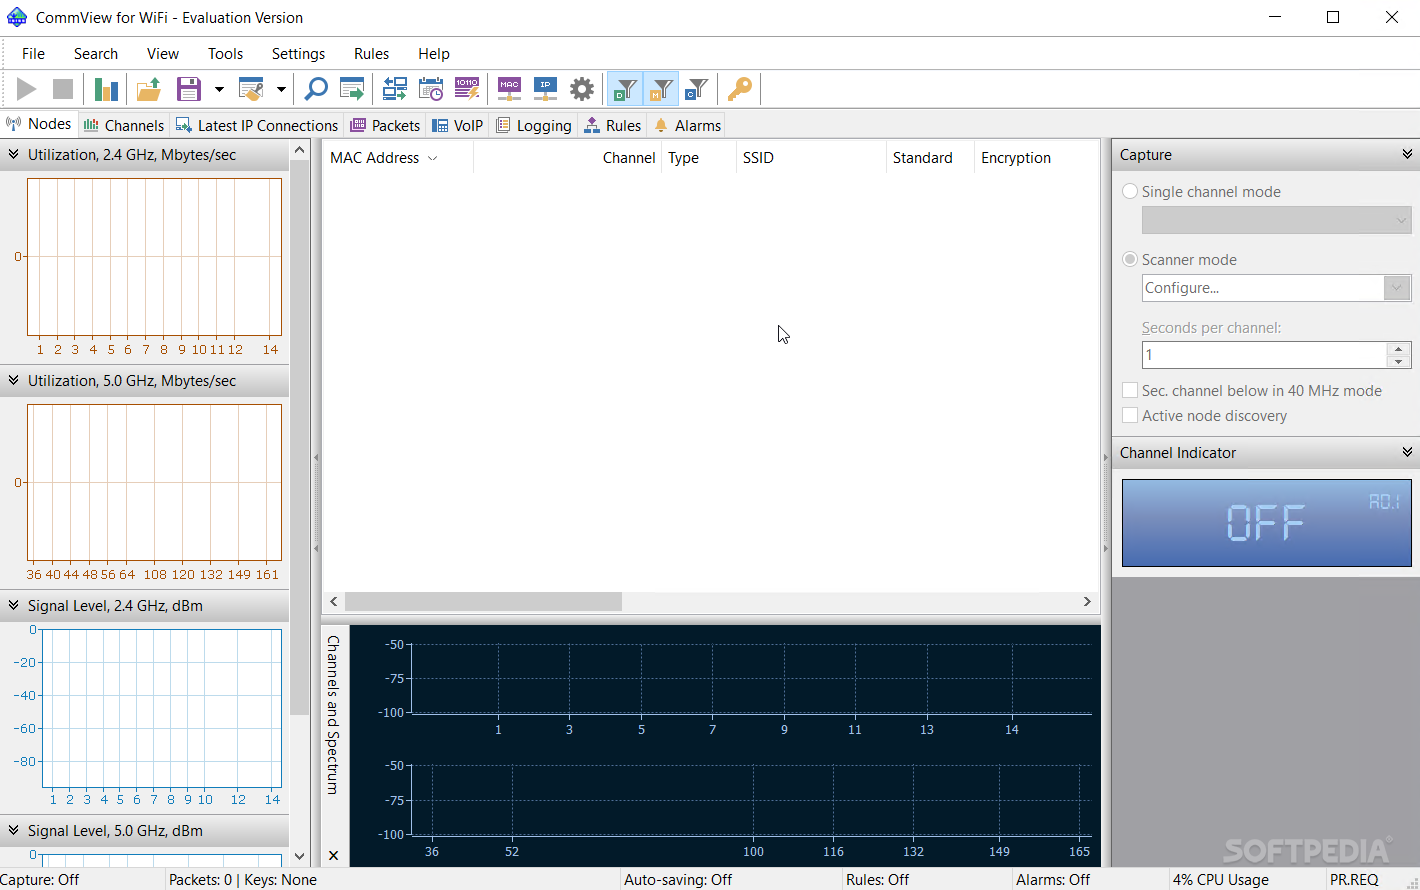Open capture file with folder icon
The image size is (1420, 890).
[x=149, y=89]
